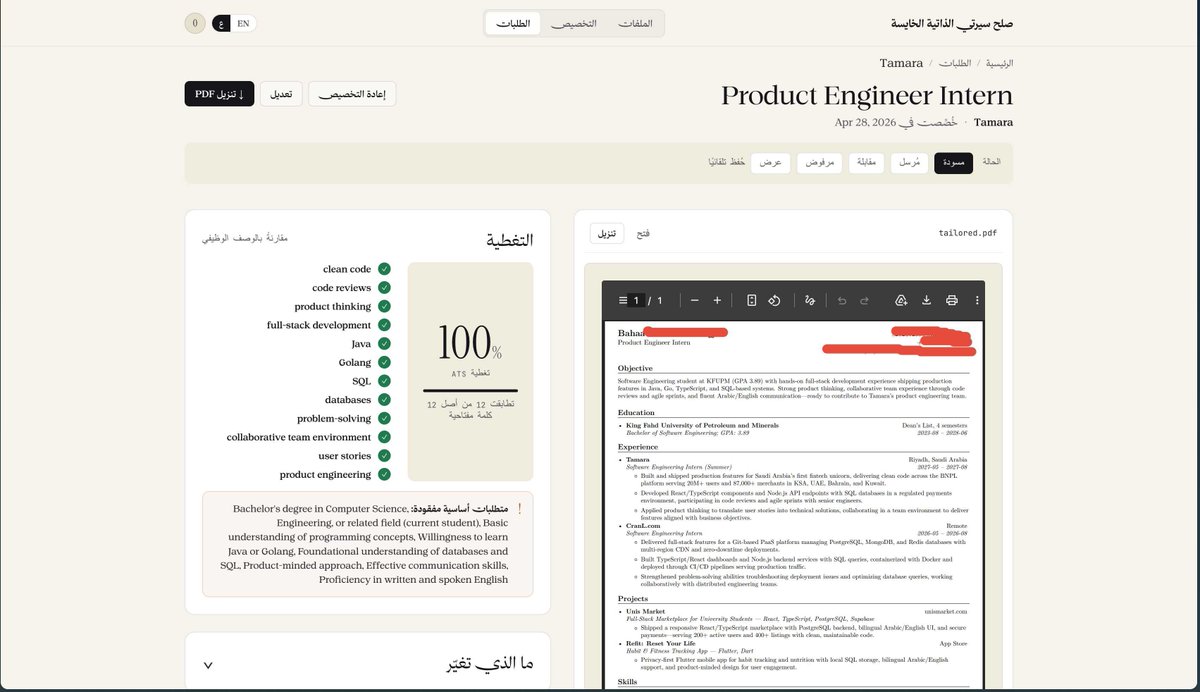Click the PDF page number input field

[x=637, y=300]
